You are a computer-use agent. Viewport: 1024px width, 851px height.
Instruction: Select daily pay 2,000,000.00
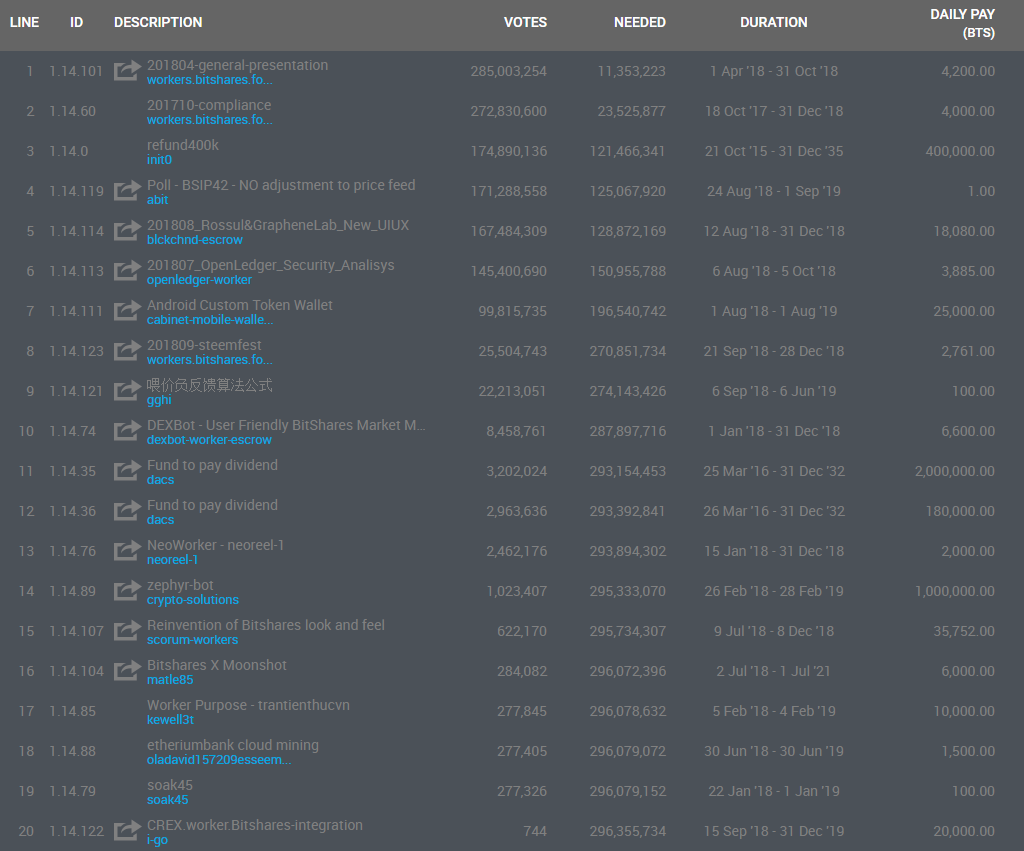point(955,471)
